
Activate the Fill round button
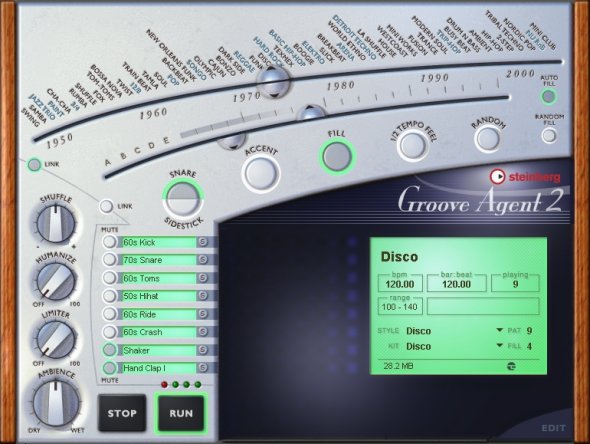337,156
